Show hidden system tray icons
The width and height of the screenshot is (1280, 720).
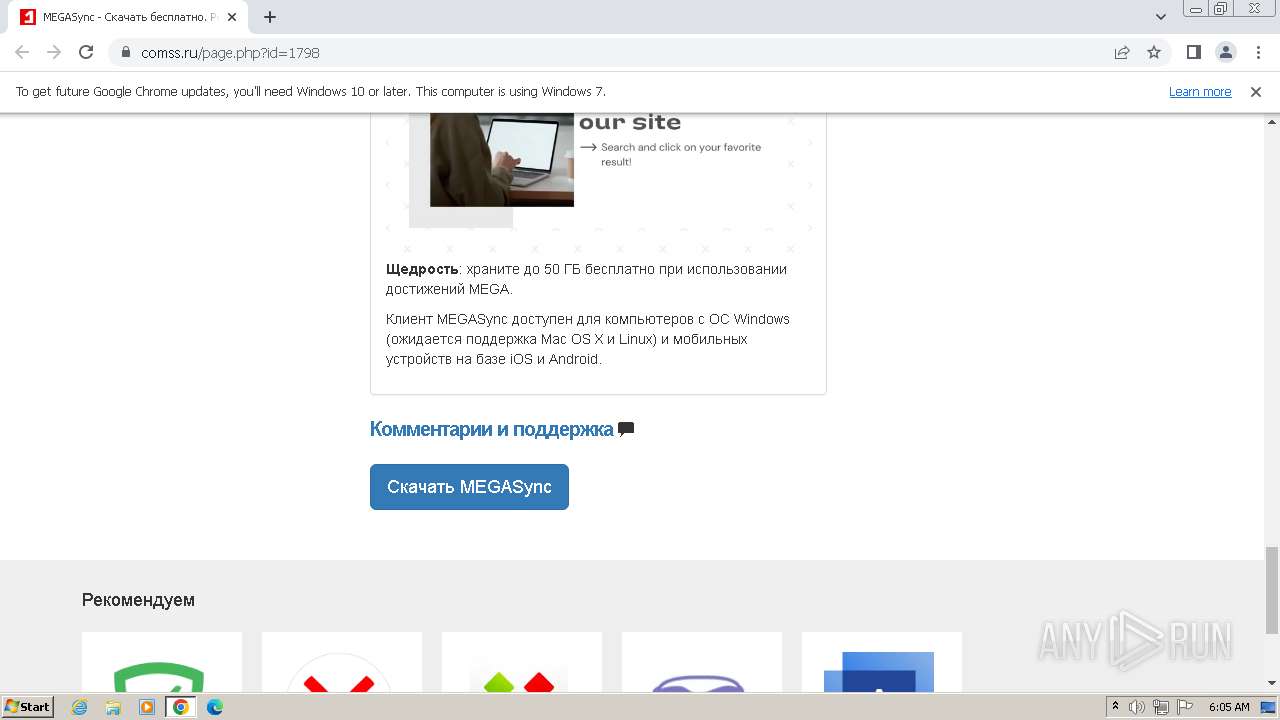1115,707
